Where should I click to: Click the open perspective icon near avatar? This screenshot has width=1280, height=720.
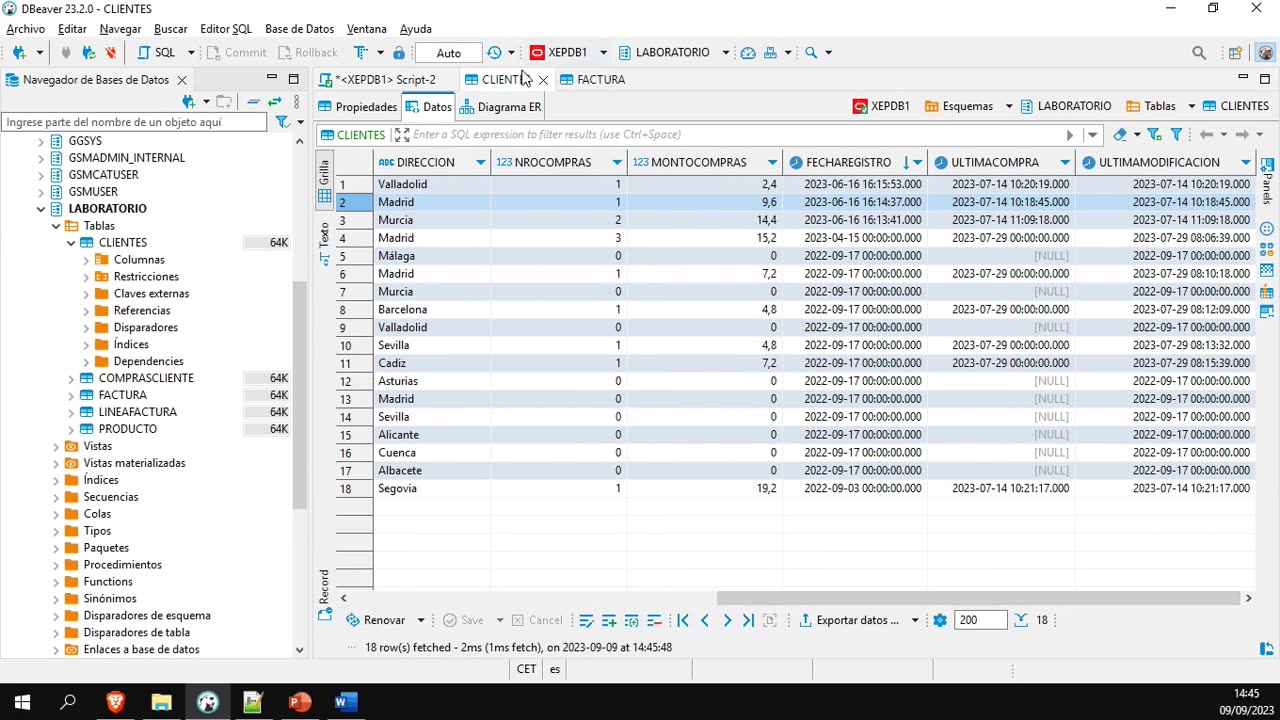pyautogui.click(x=1236, y=53)
